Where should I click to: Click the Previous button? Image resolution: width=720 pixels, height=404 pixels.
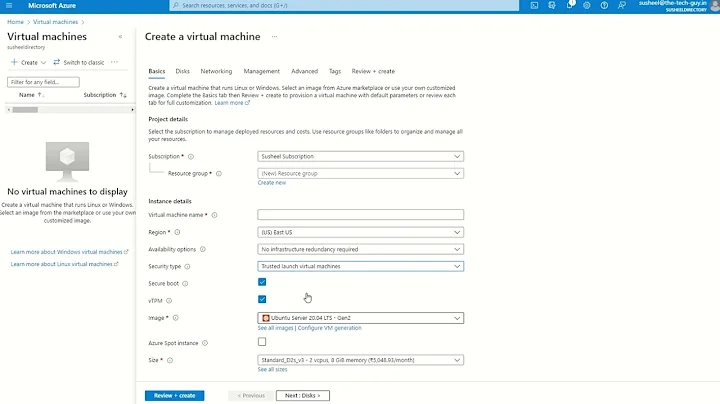pos(251,396)
